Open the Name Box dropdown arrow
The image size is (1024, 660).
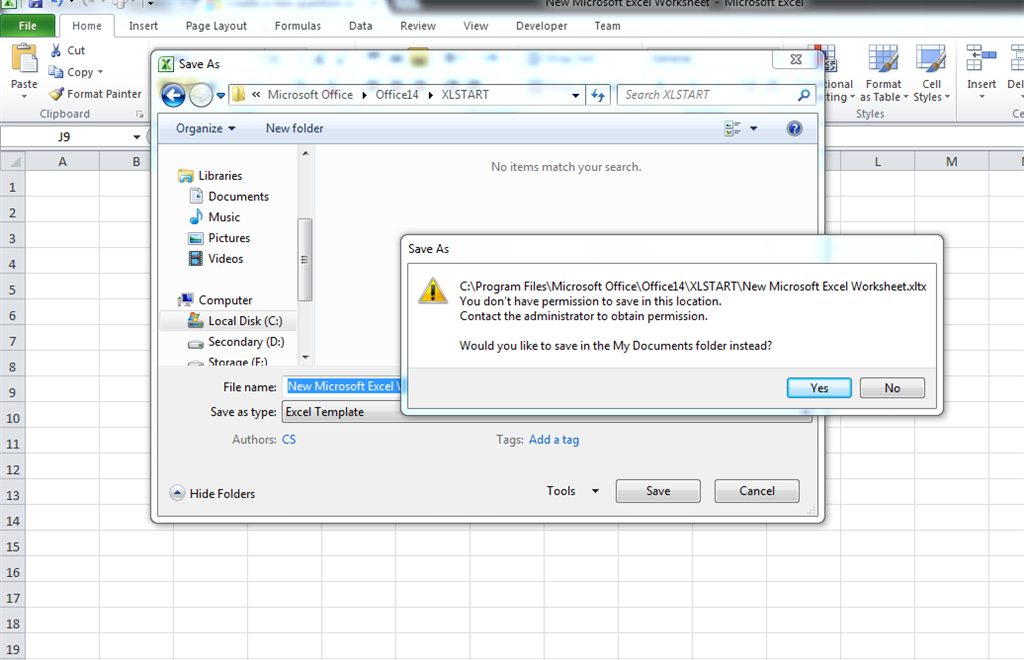click(136, 137)
